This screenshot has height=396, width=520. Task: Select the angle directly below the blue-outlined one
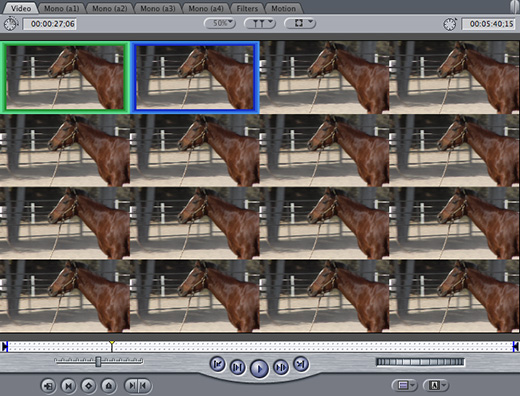(x=195, y=150)
